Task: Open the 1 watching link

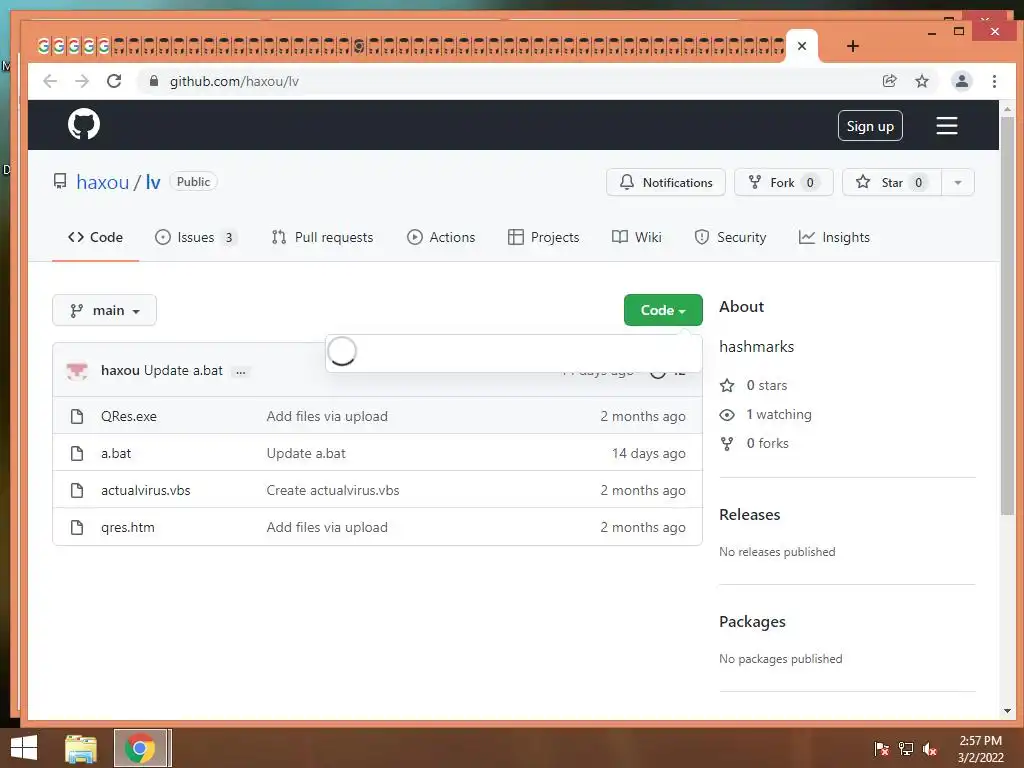Action: point(765,414)
